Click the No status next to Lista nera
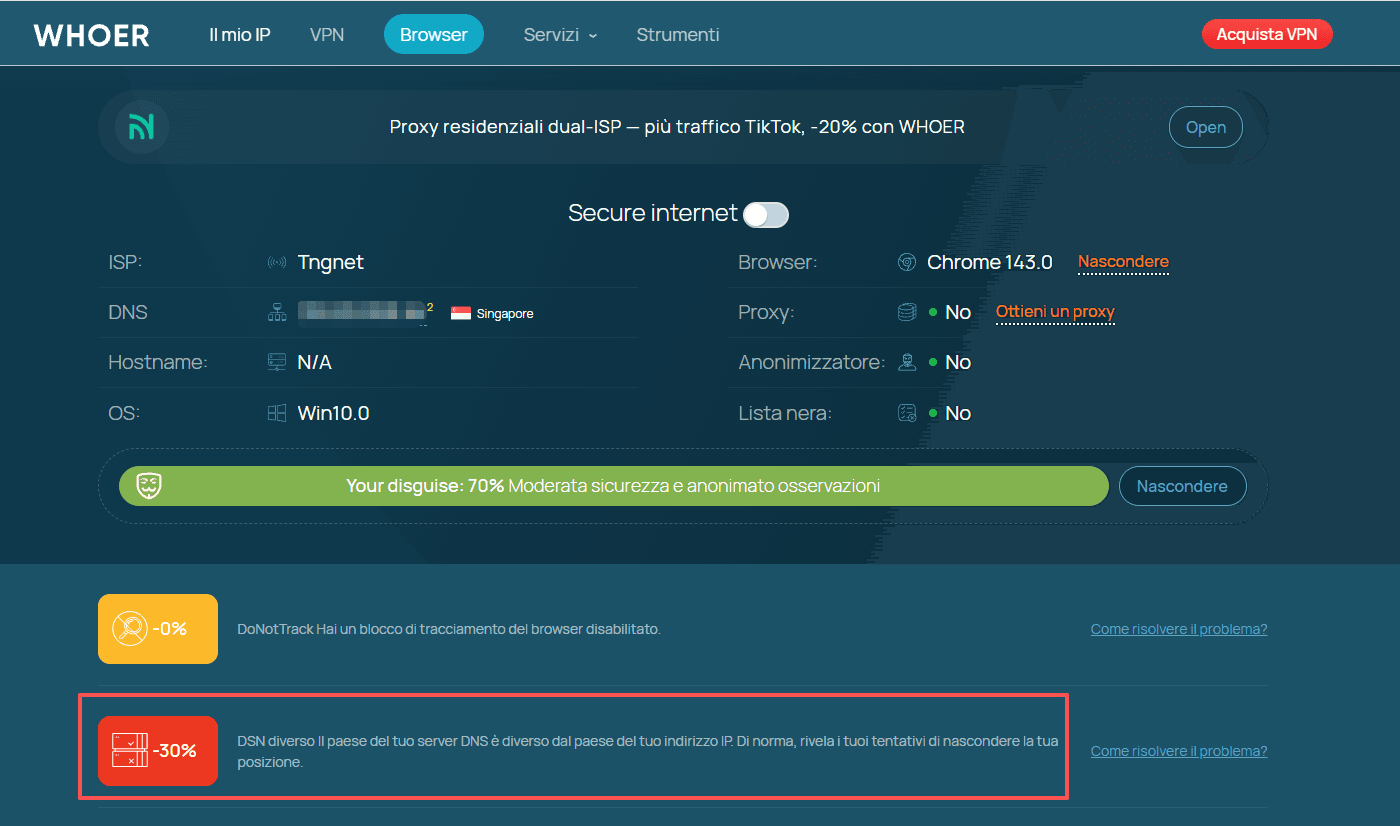 point(958,413)
